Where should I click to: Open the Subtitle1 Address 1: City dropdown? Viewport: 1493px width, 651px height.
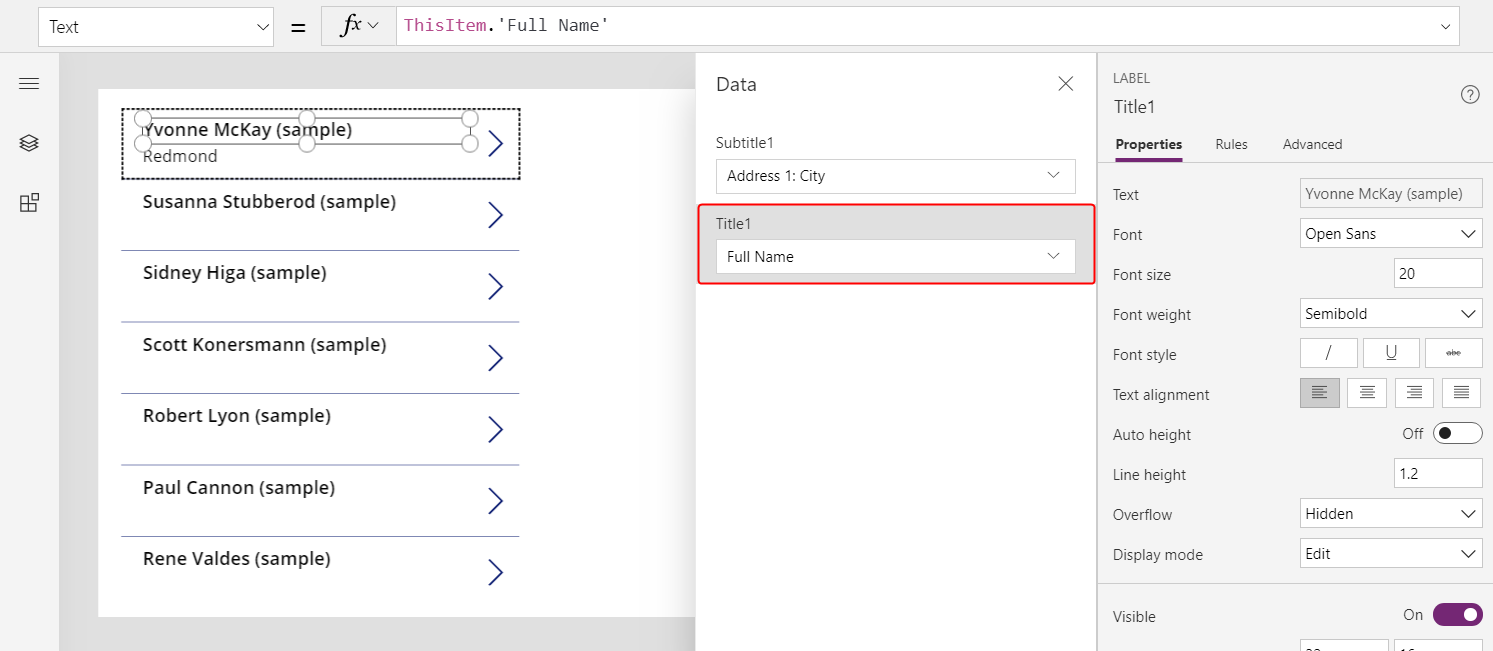[x=896, y=176]
